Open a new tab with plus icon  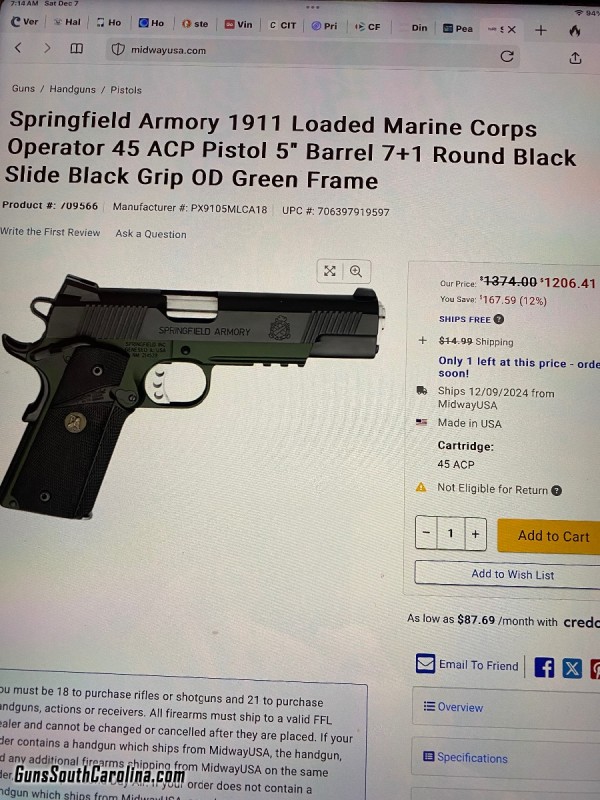coord(541,31)
